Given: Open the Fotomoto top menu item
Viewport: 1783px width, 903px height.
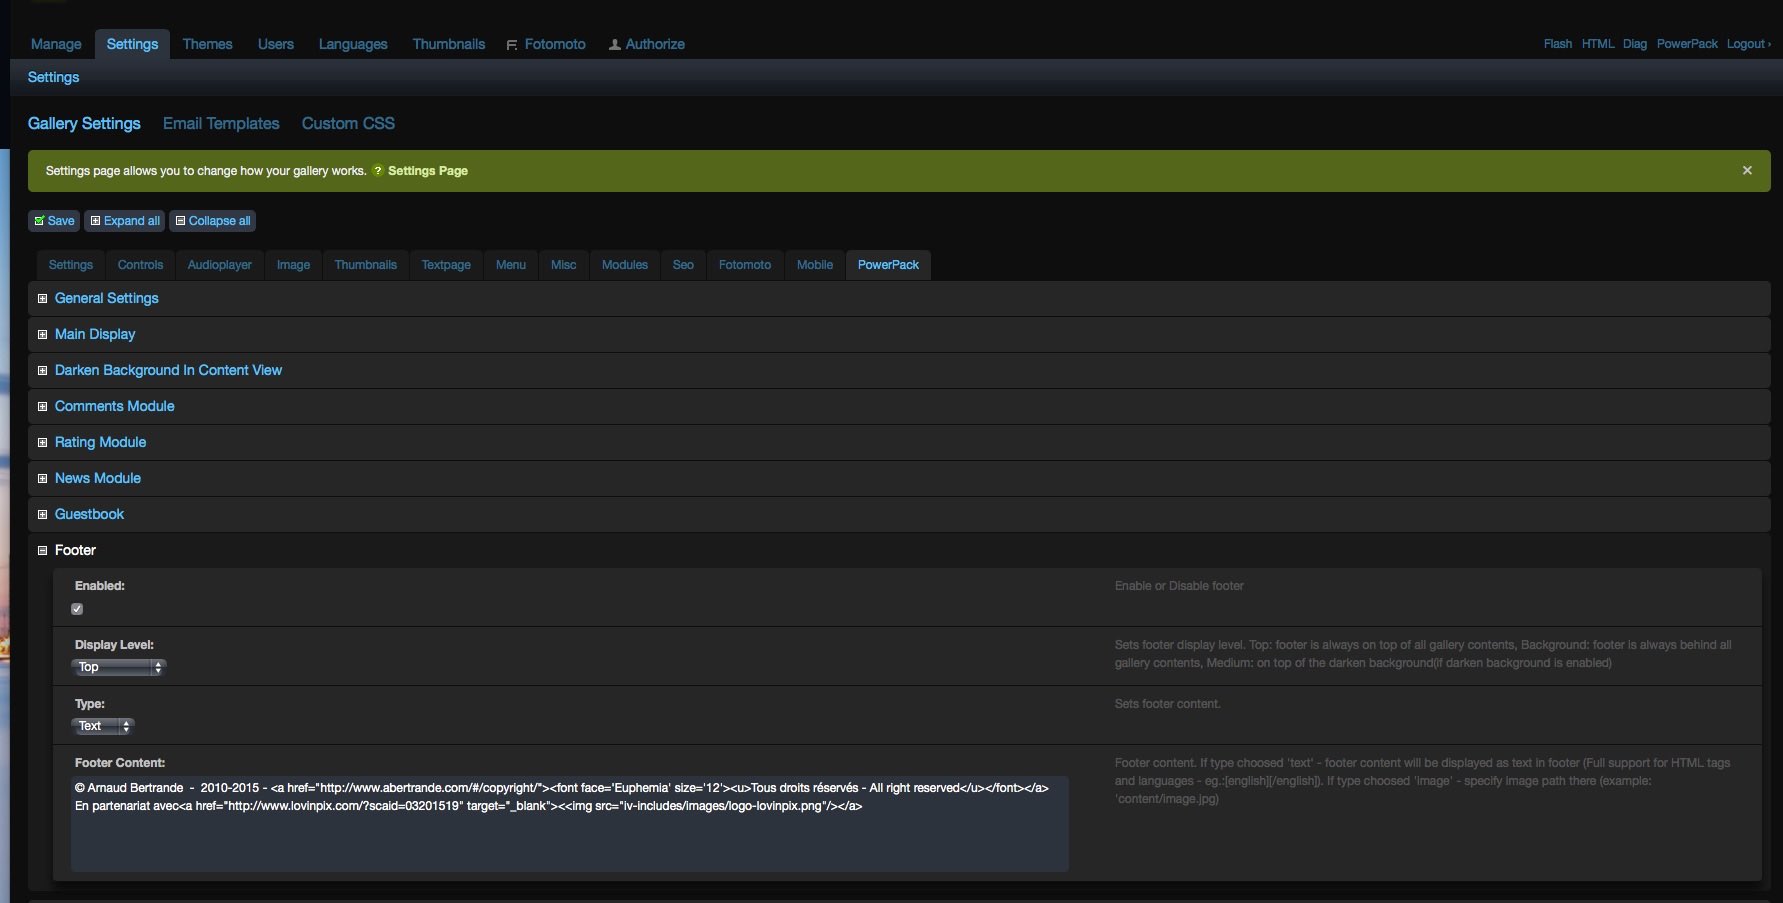Looking at the screenshot, I should (x=546, y=44).
